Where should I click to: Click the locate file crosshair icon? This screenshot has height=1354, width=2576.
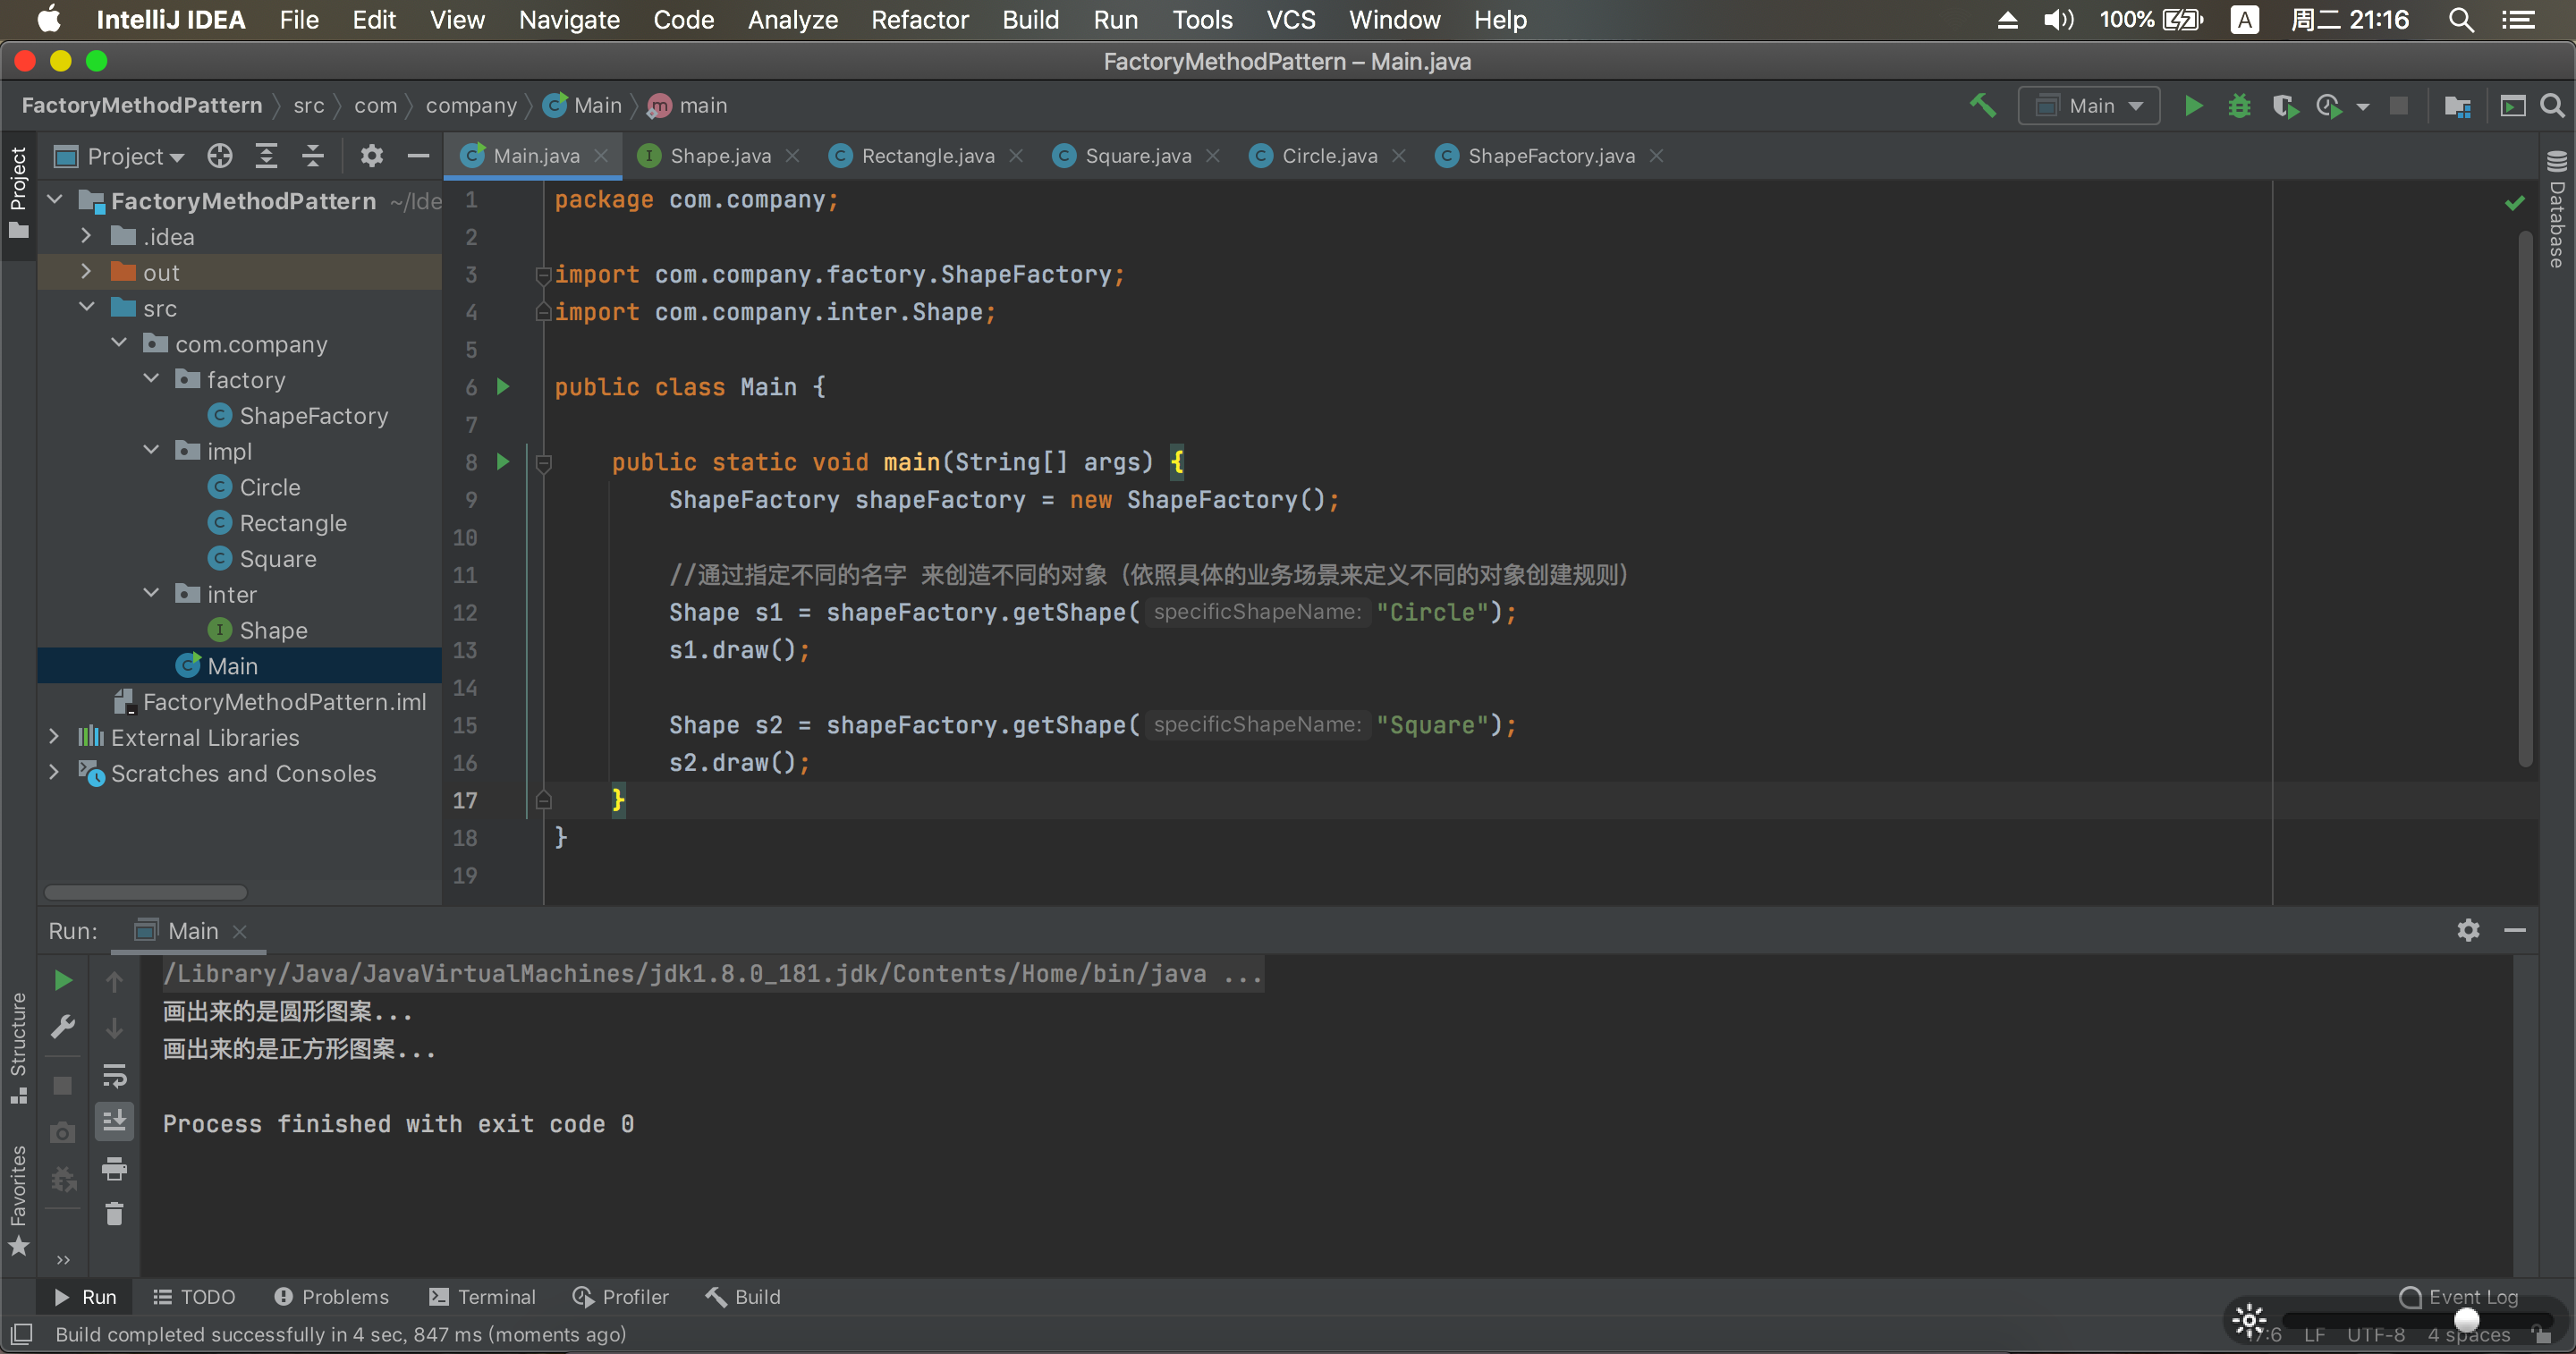(x=220, y=156)
